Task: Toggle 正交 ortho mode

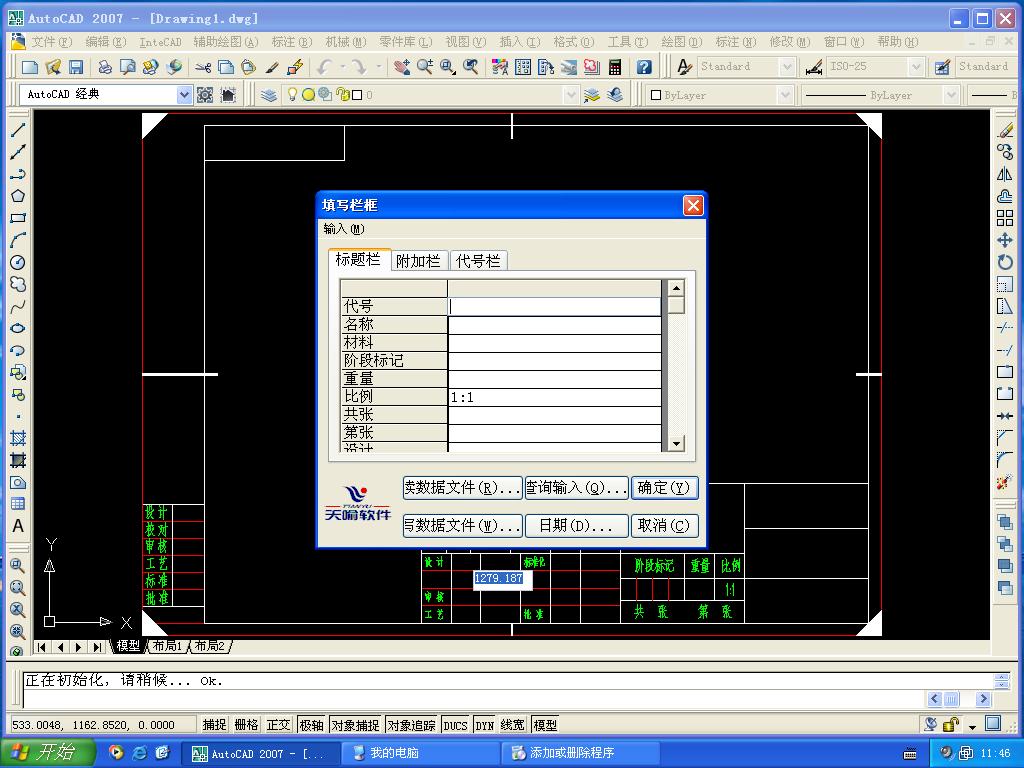Action: click(x=278, y=725)
